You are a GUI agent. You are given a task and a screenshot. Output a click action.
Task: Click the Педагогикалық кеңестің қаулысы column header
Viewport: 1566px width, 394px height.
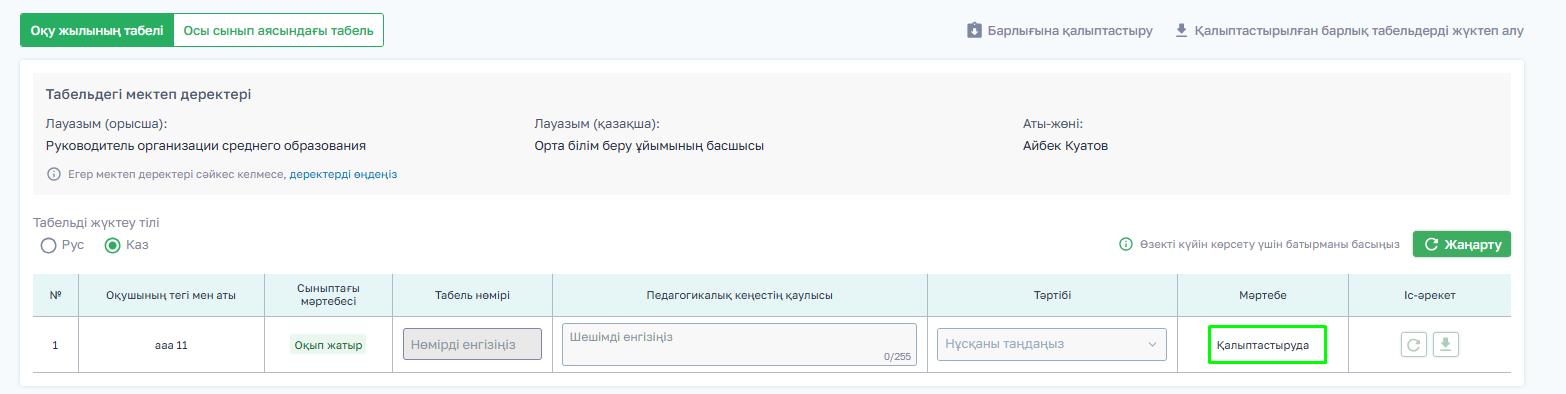[x=740, y=295]
